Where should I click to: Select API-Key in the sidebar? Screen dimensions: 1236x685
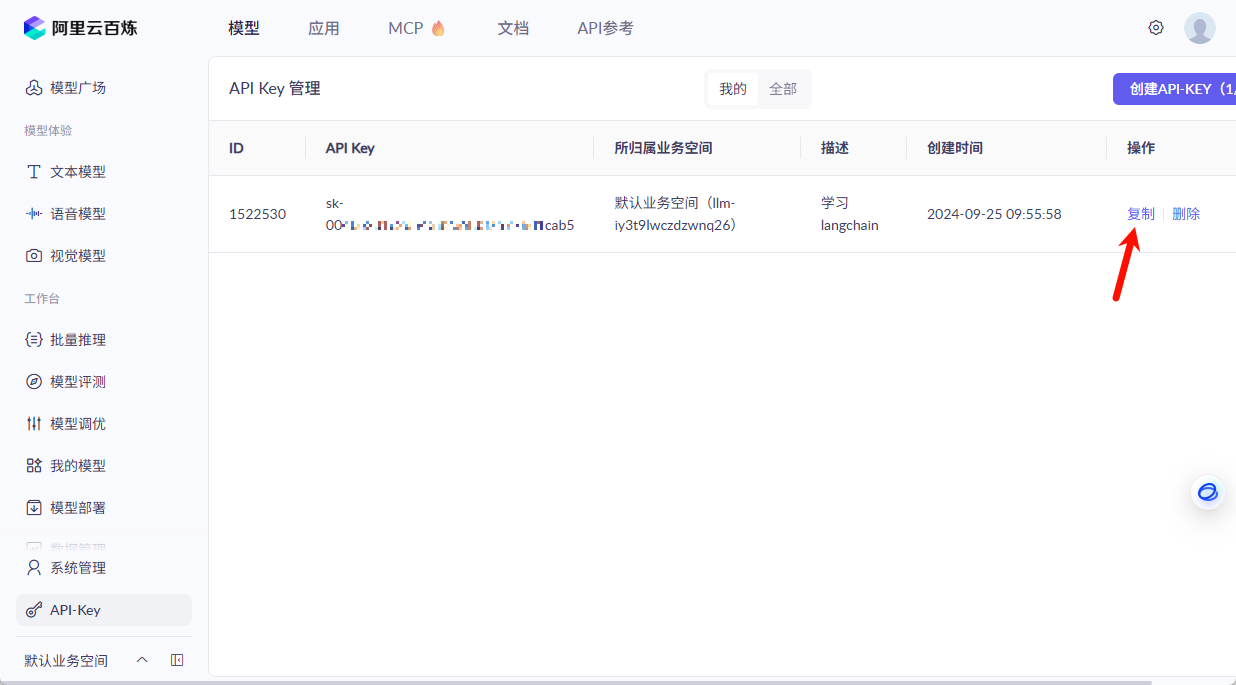104,610
